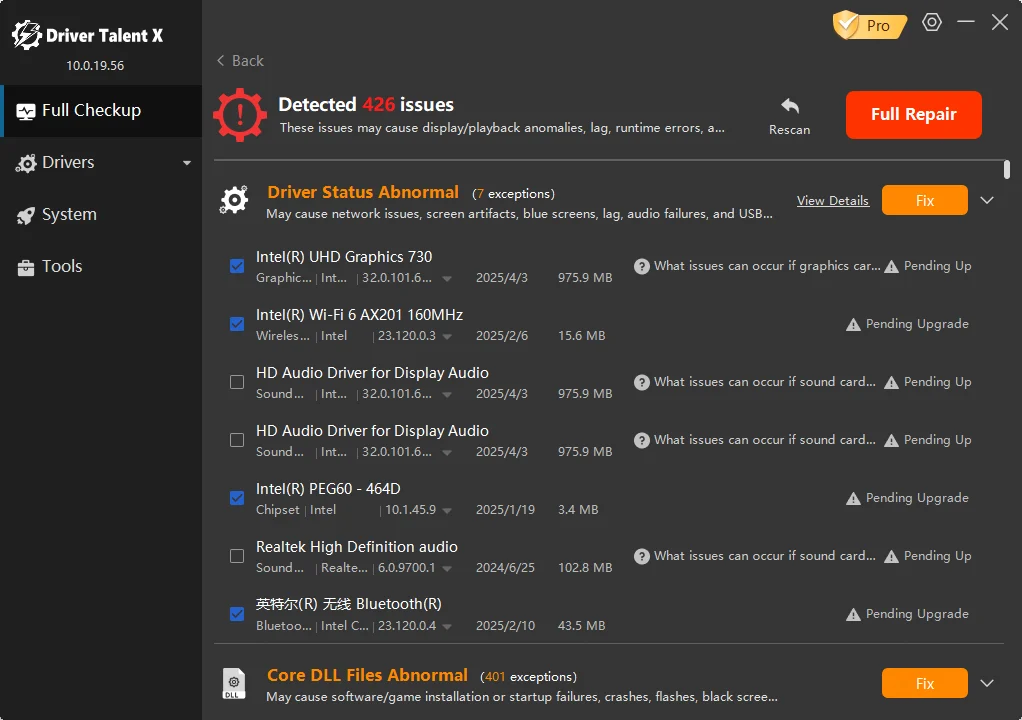The height and width of the screenshot is (720, 1022).
Task: Check Realtek High Definition audio checkbox
Action: [x=237, y=556]
